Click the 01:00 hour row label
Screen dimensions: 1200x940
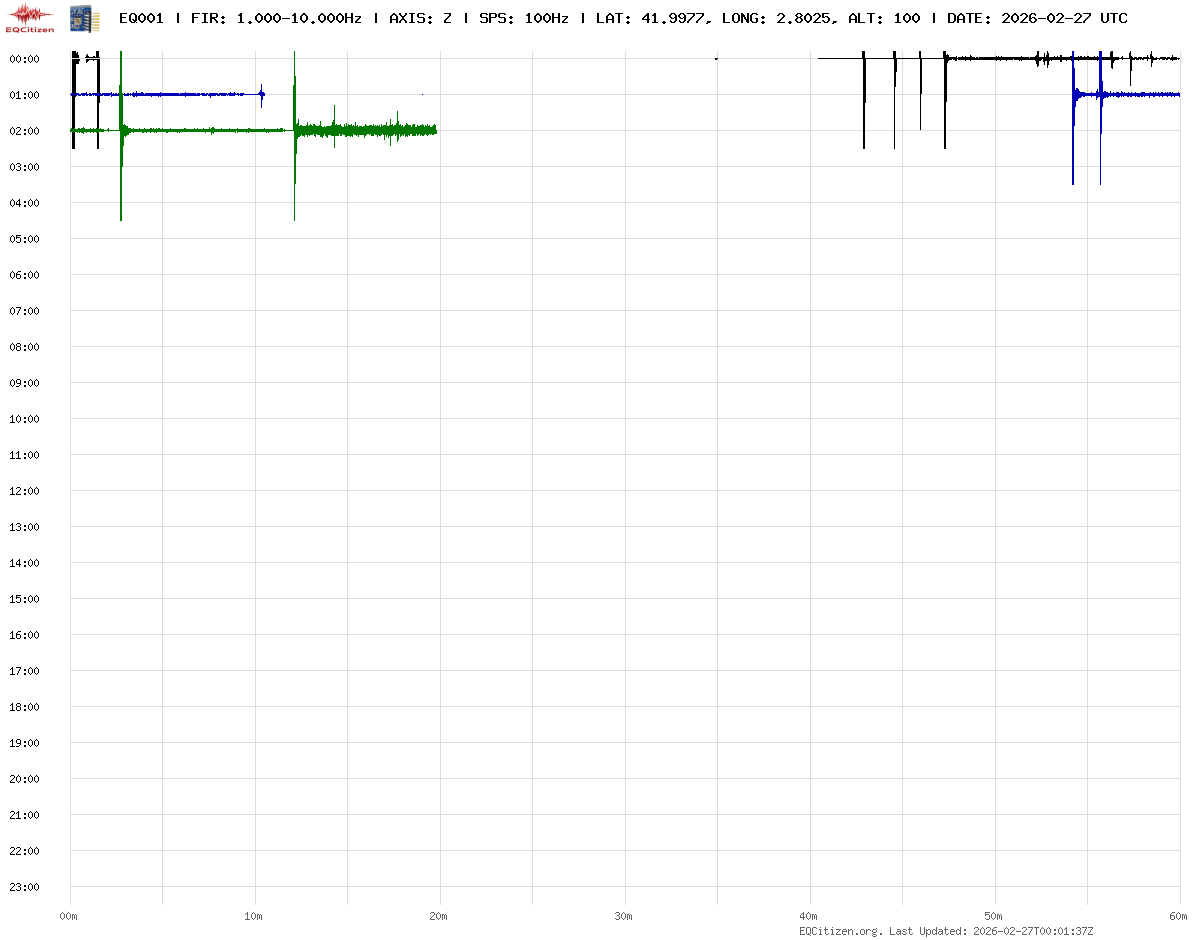pos(23,95)
